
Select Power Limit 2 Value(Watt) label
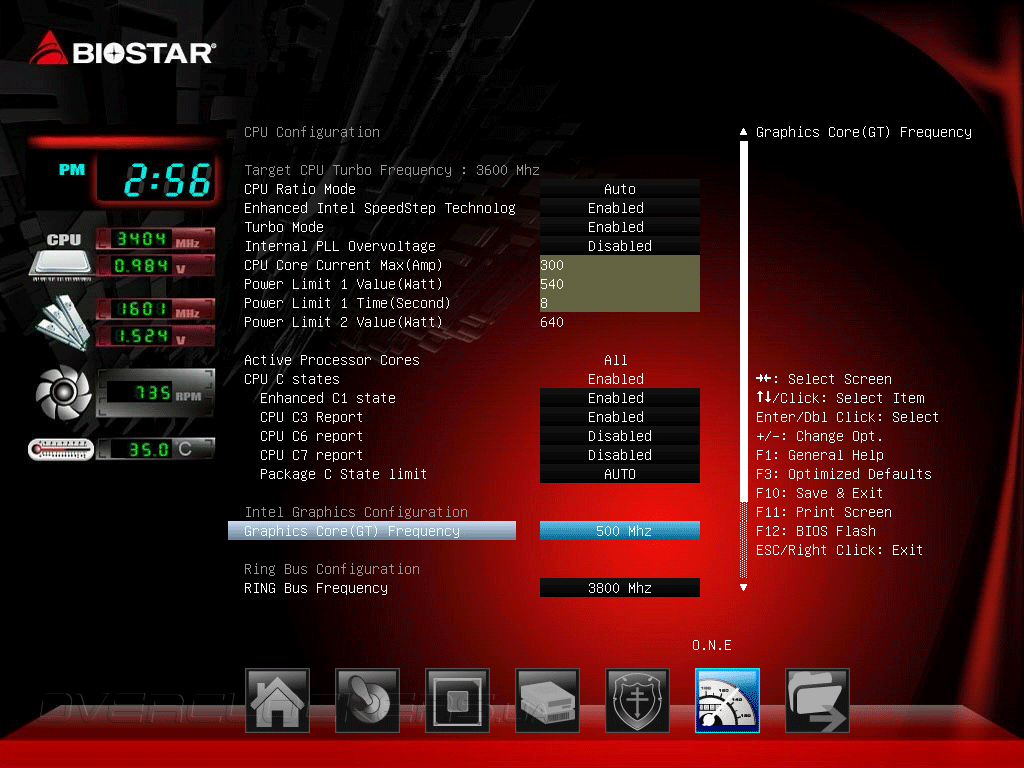tap(344, 322)
